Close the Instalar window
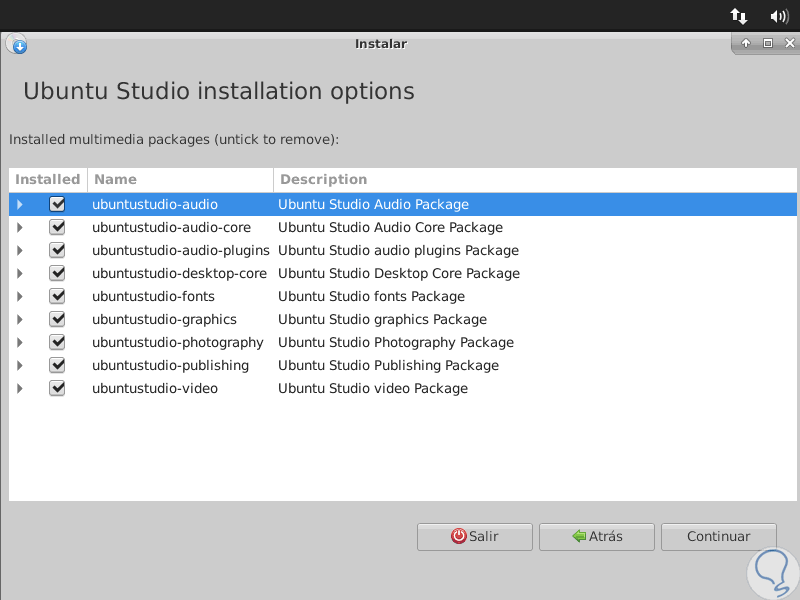The image size is (800, 600). pos(789,43)
